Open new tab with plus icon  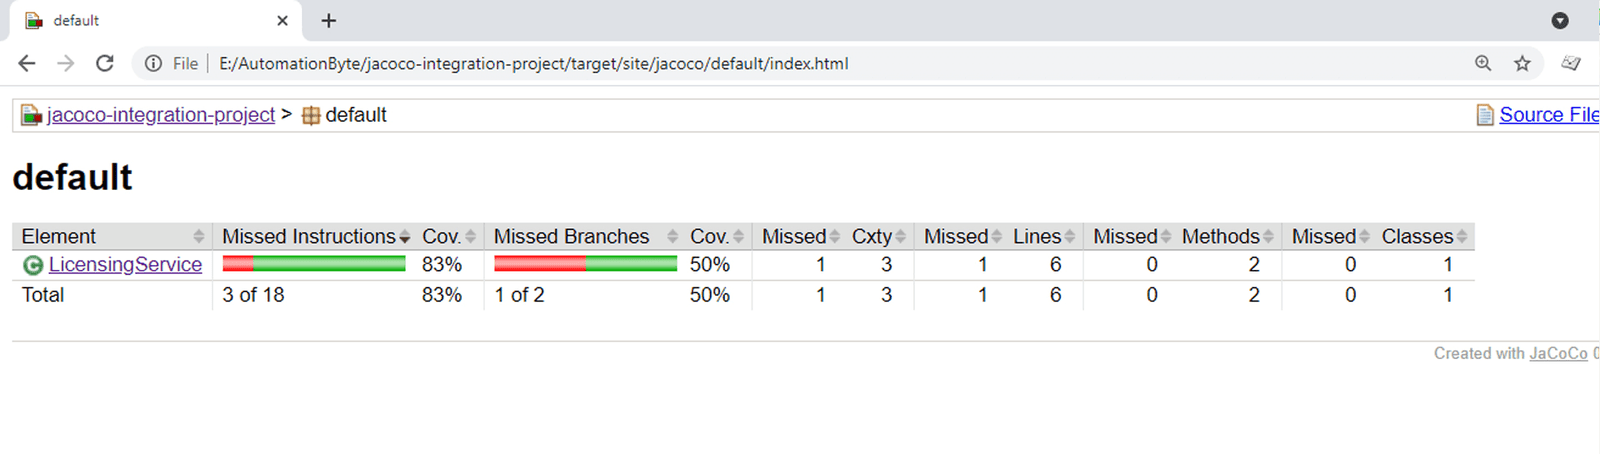(x=329, y=20)
